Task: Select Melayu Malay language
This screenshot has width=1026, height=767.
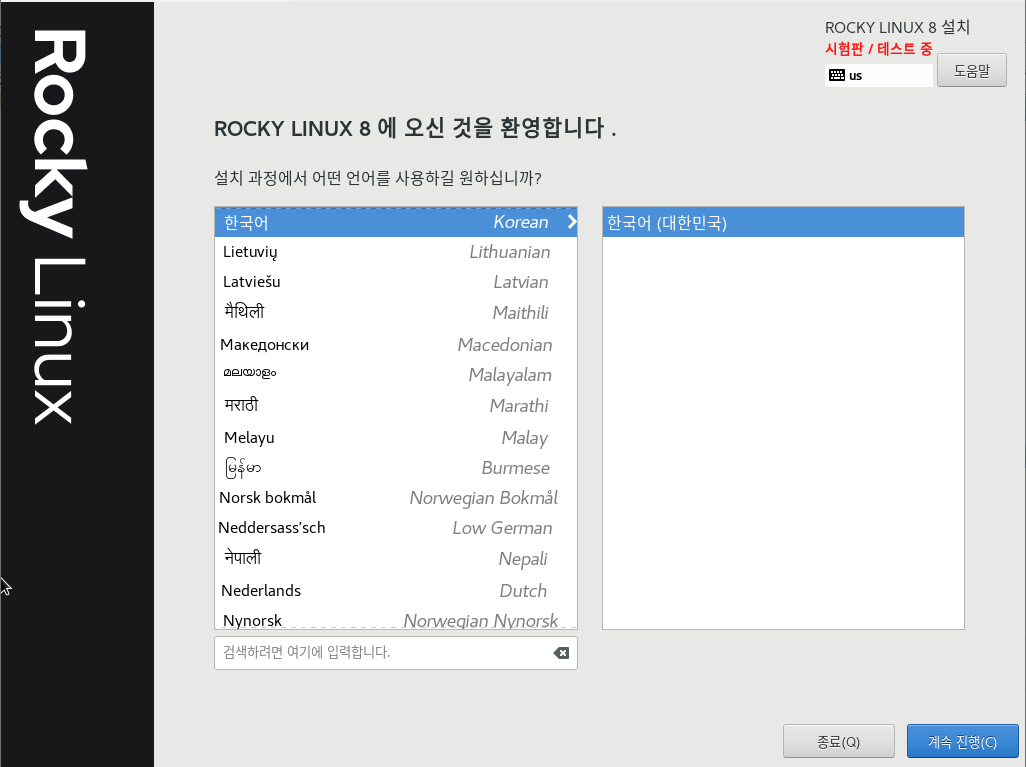Action: coord(395,437)
